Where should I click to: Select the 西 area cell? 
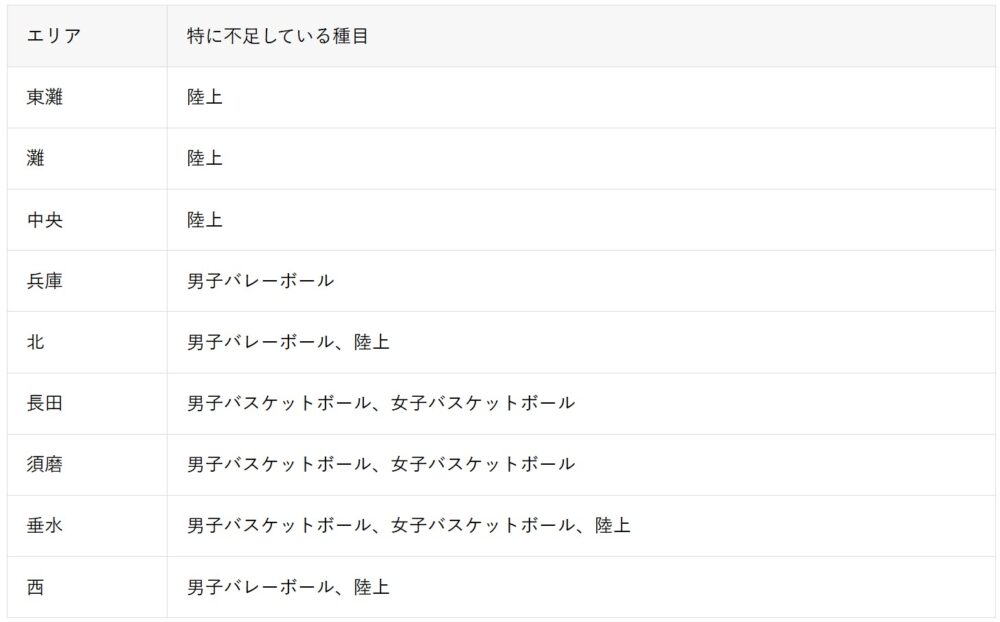click(x=87, y=588)
